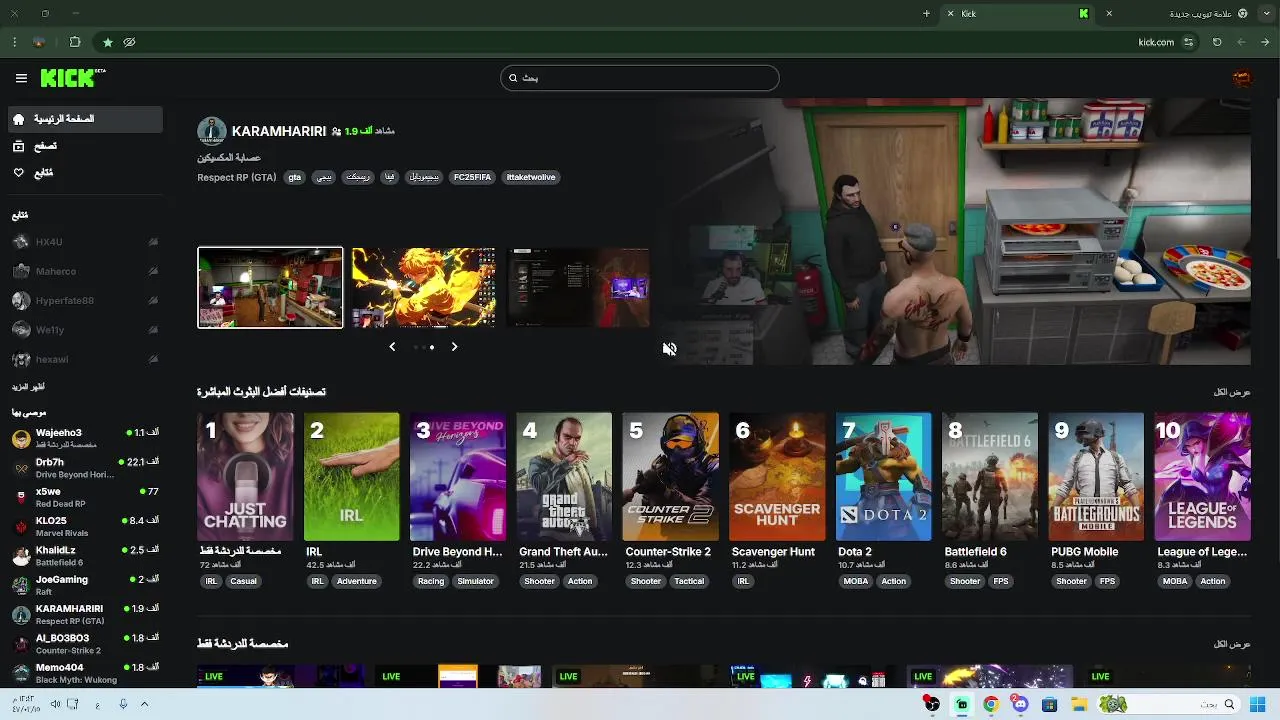Open Discord from the taskbar
Viewport: 1280px width, 720px height.
pos(1019,704)
